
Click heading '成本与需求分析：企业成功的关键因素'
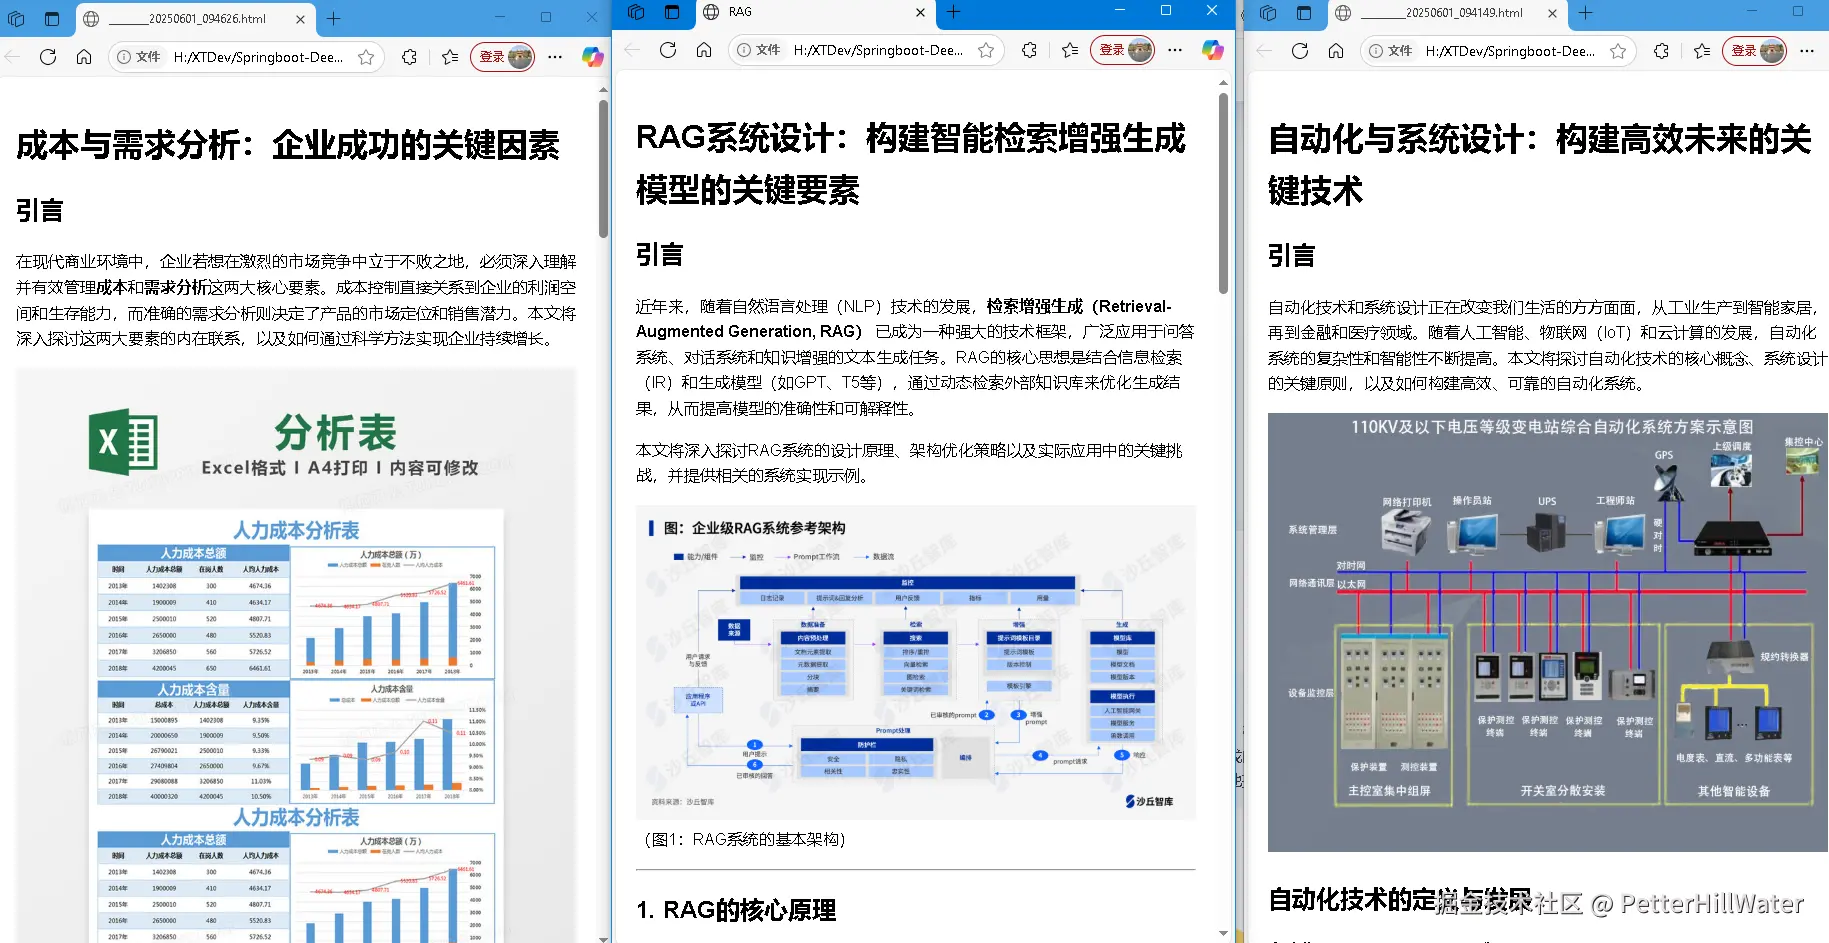pos(288,145)
